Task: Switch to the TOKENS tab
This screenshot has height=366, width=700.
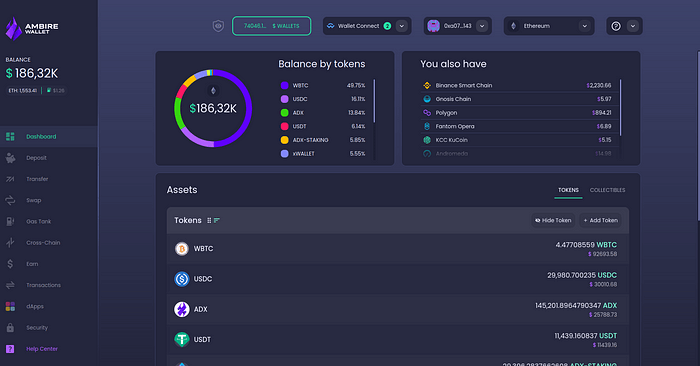Action: 568,190
